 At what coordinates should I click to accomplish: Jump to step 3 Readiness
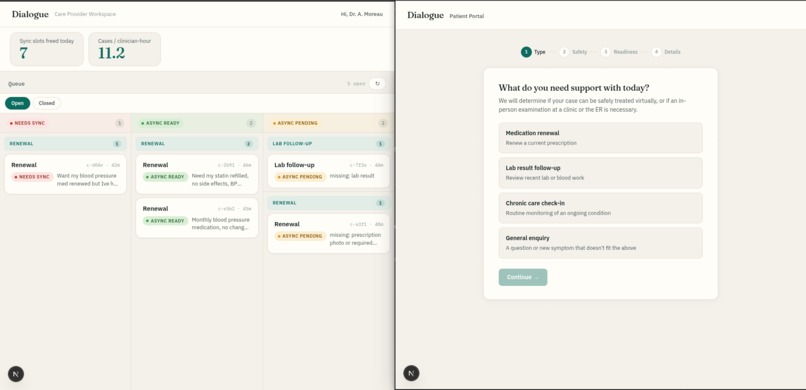[x=619, y=52]
